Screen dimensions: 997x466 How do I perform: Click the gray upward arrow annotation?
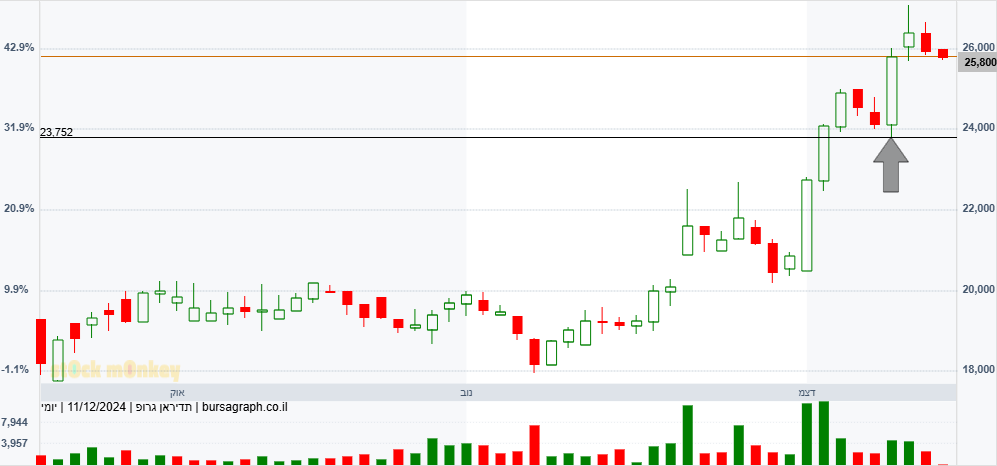click(x=891, y=164)
